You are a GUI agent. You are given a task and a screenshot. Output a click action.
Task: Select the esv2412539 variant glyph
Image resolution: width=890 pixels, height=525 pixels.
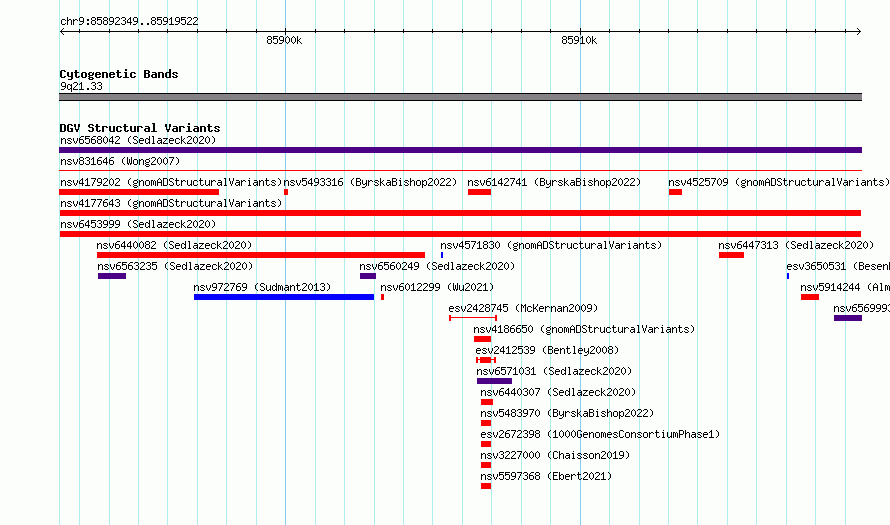point(486,360)
